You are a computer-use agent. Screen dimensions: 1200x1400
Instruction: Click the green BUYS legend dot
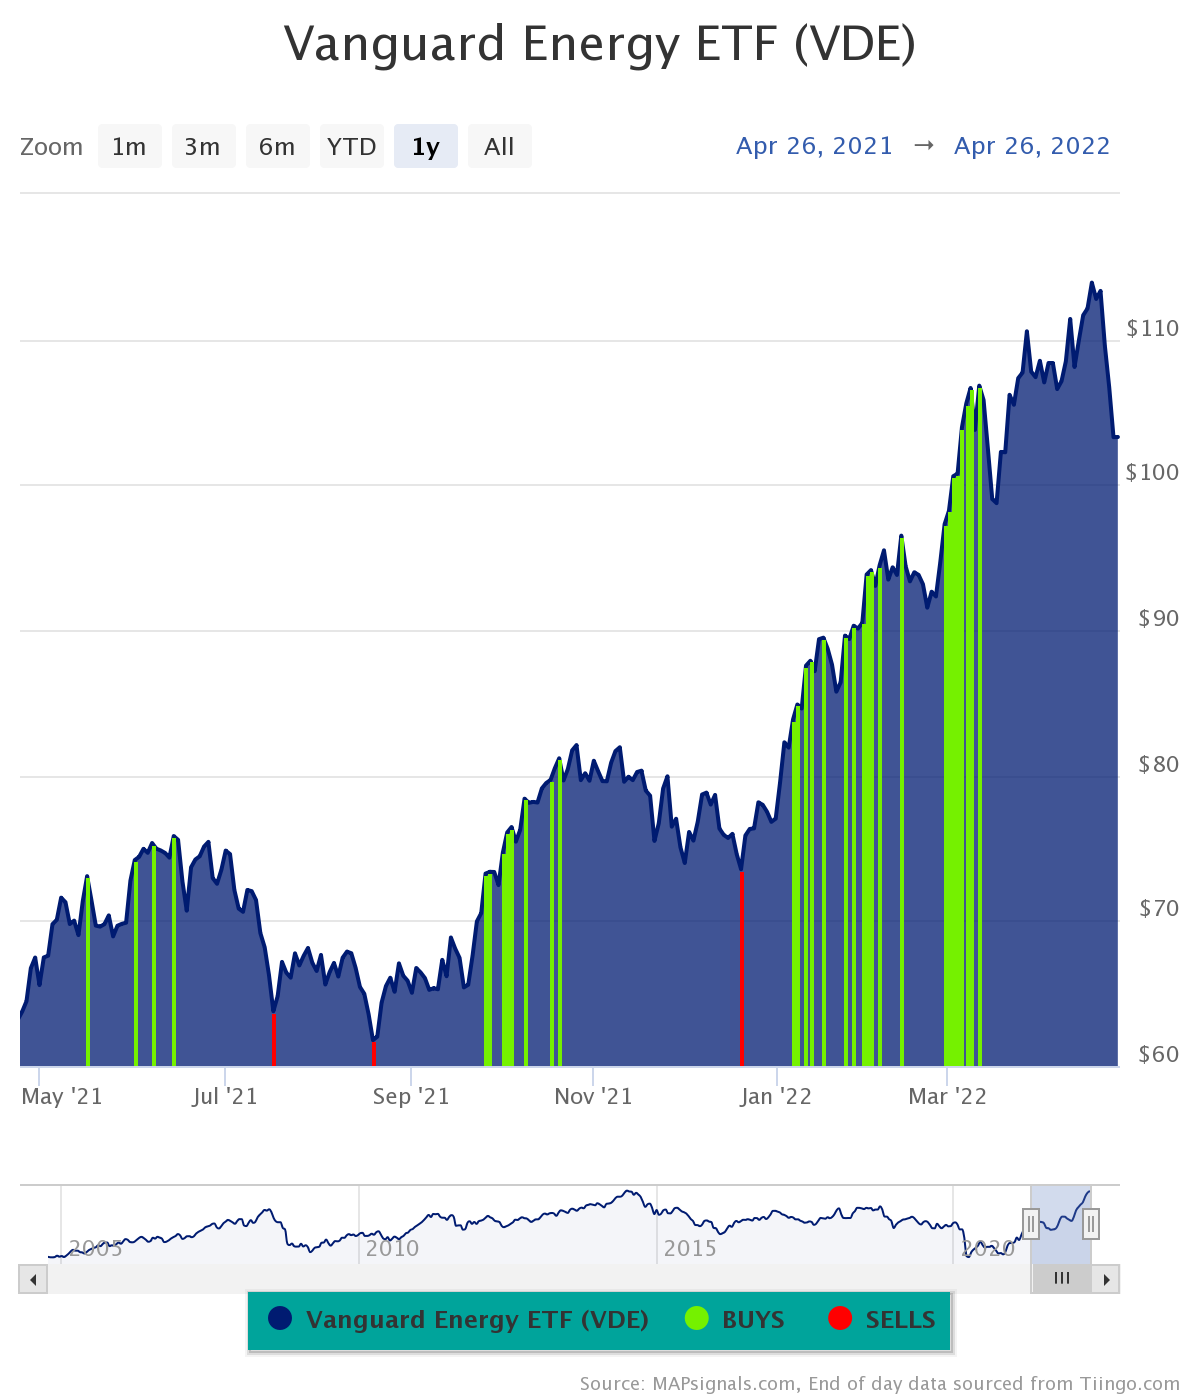[x=697, y=1319]
